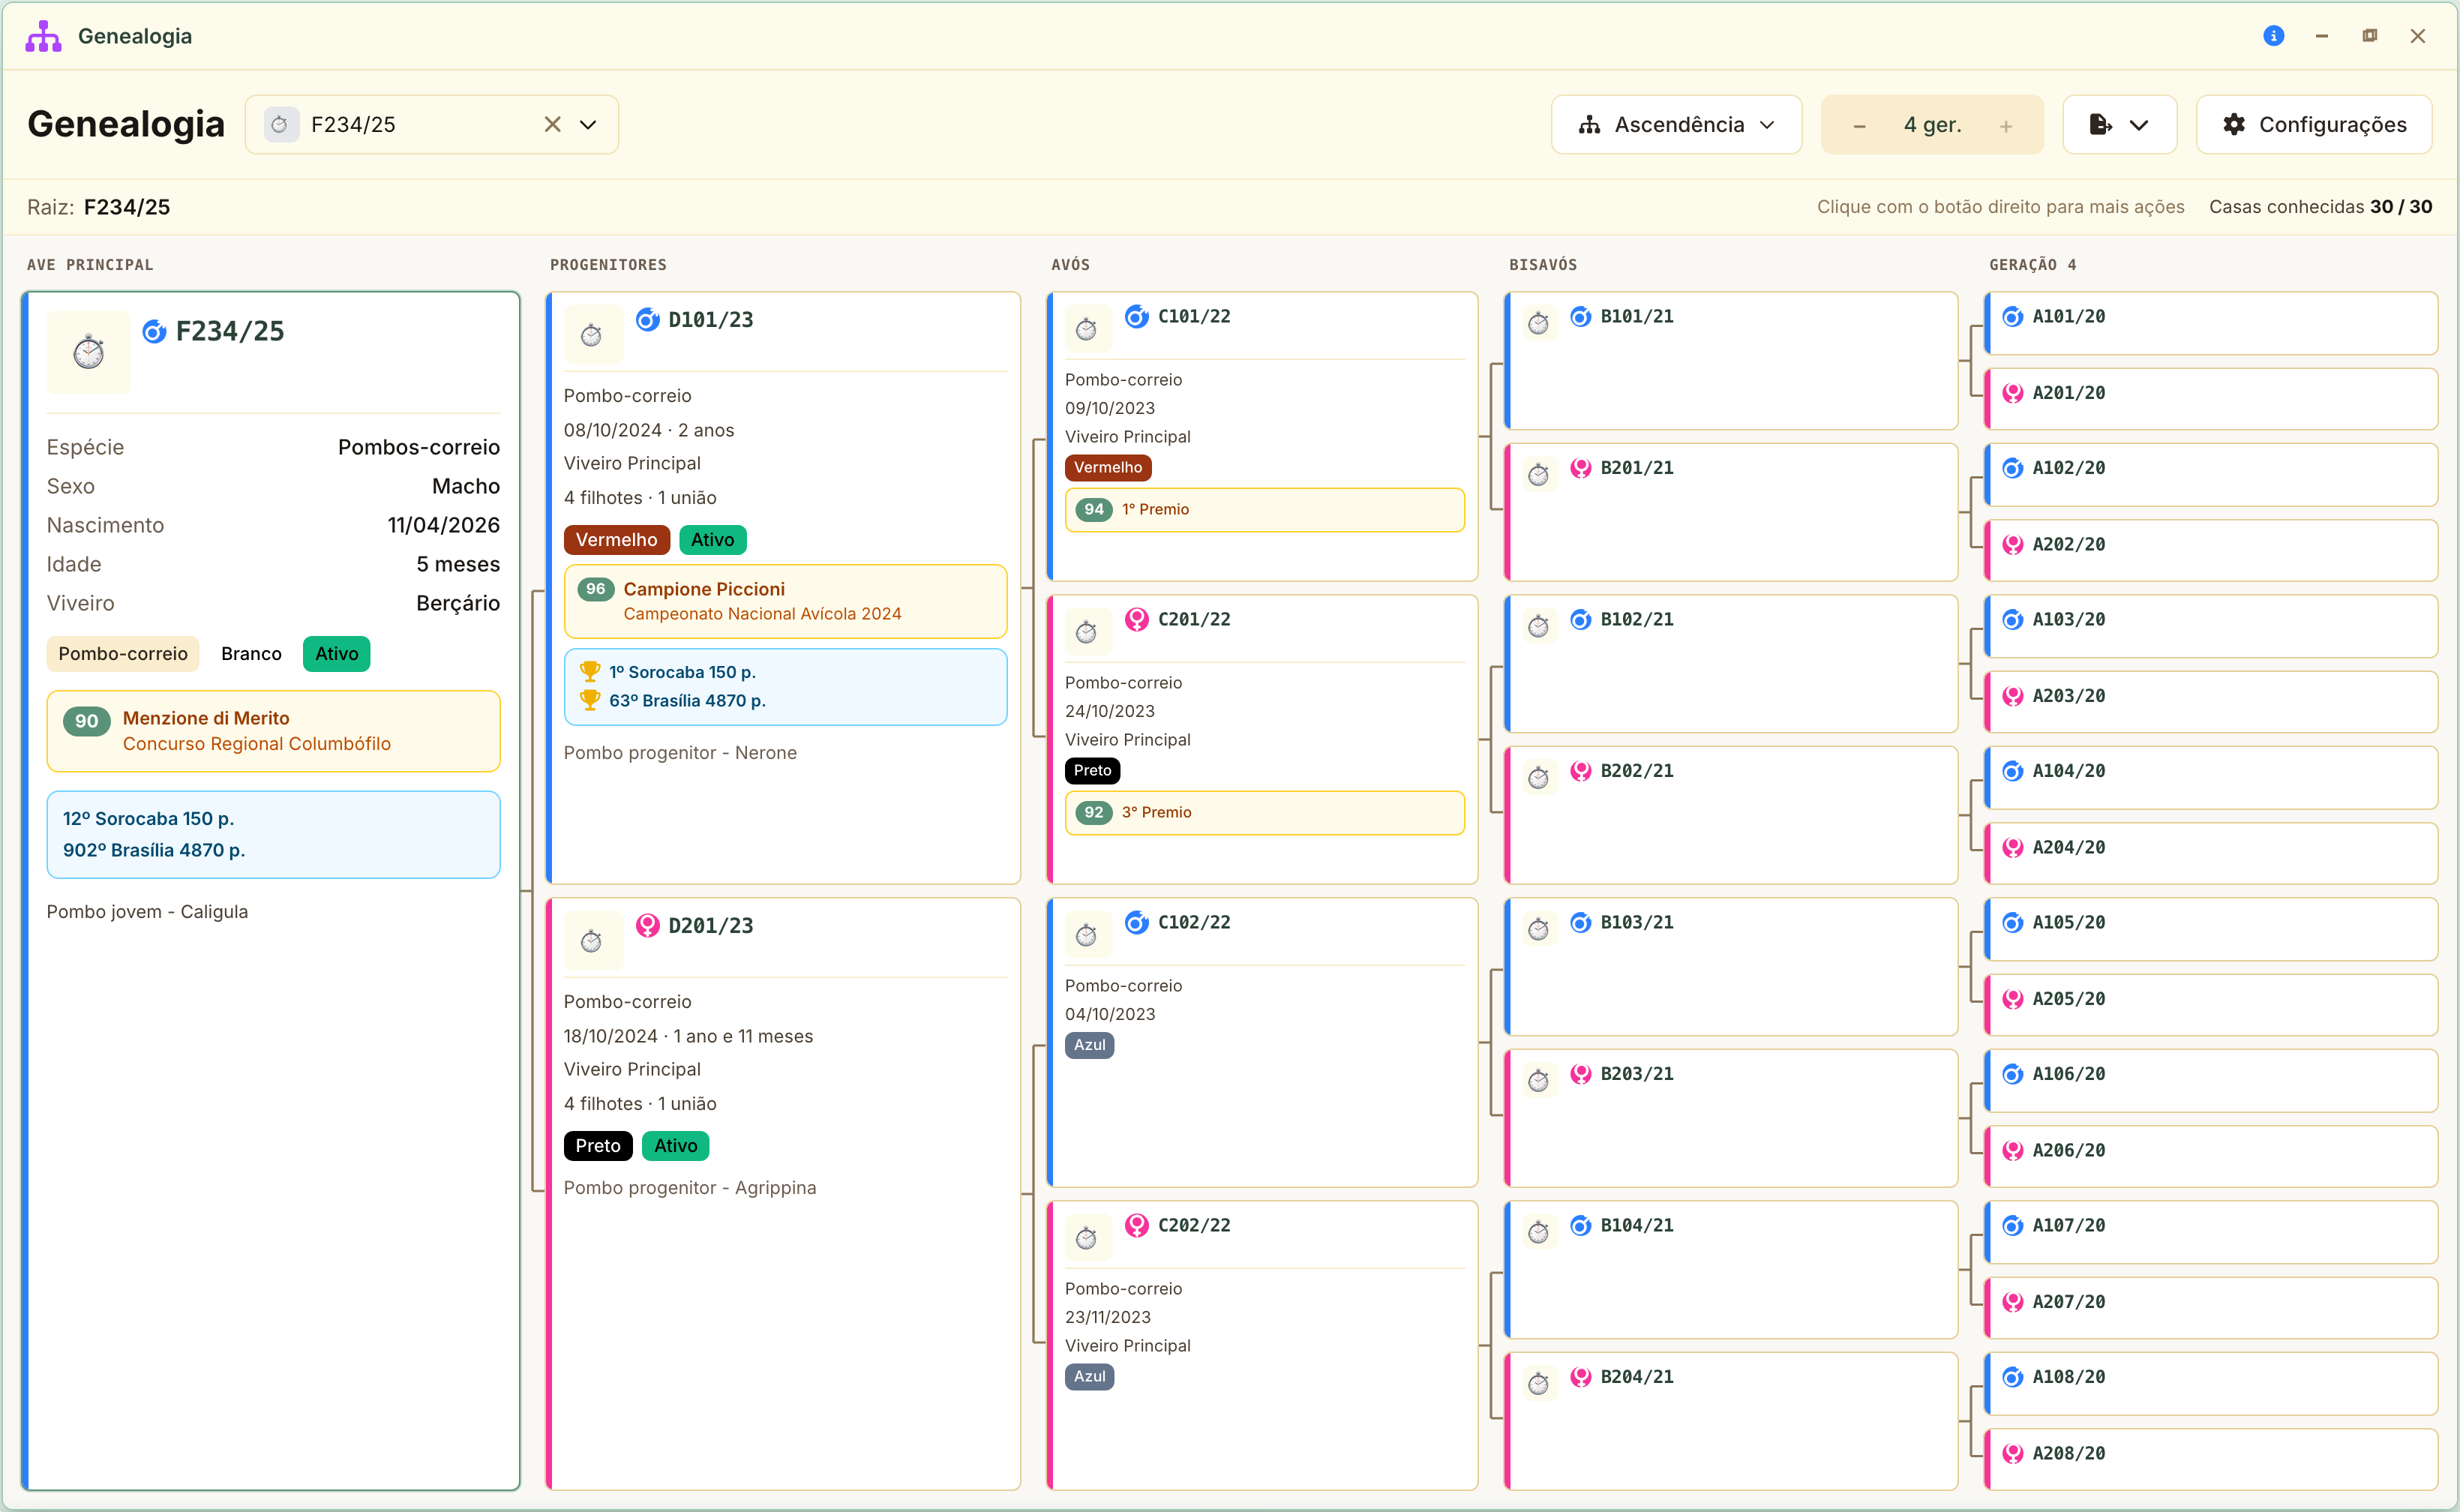Click the Genealogia app logo icon
2460x1512 pixels.
(44, 36)
